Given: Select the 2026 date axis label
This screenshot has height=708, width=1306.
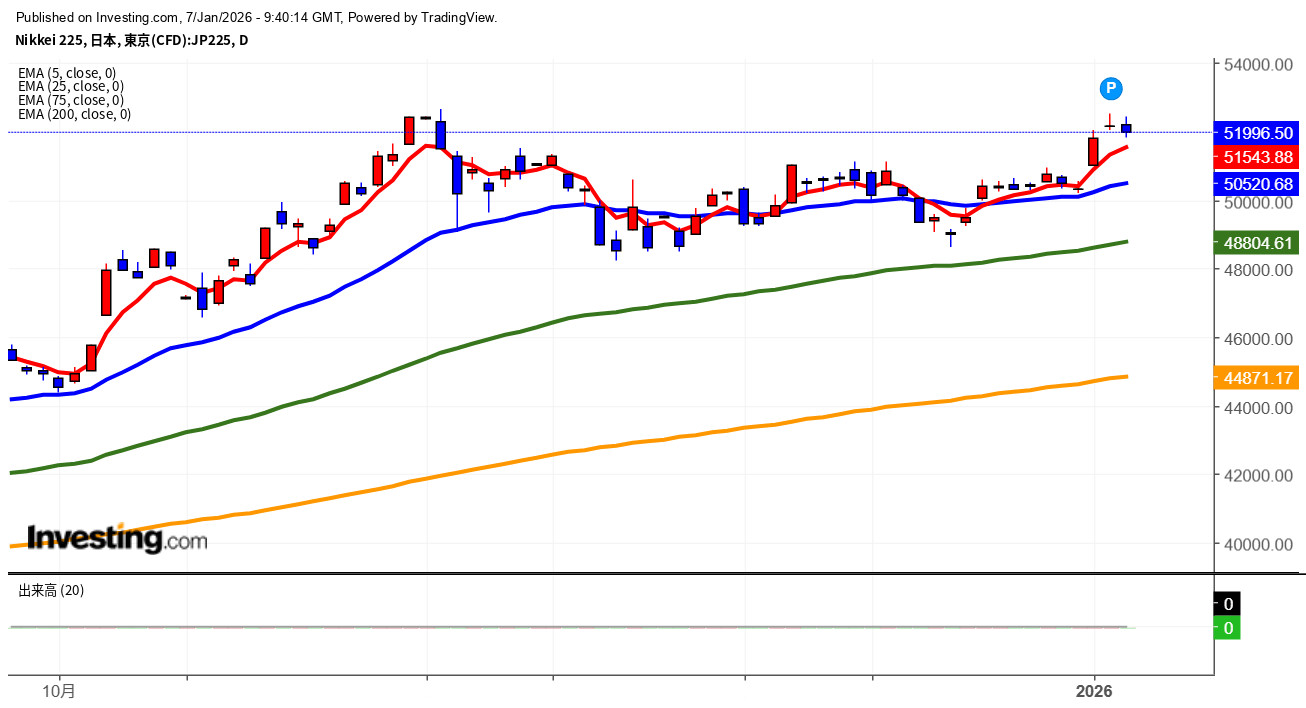Looking at the screenshot, I should click(1094, 691).
